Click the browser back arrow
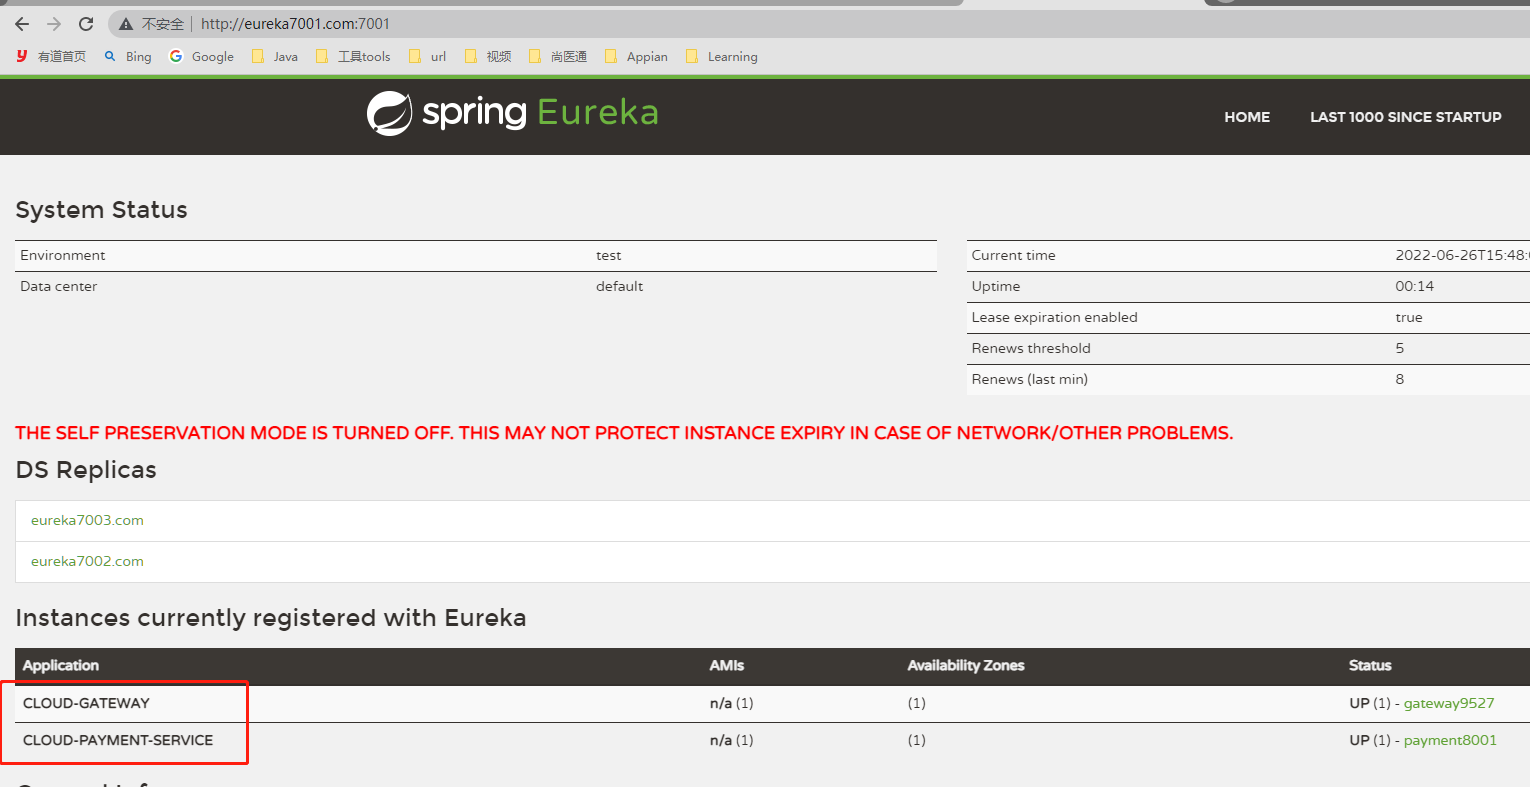The width and height of the screenshot is (1530, 787). click(22, 24)
